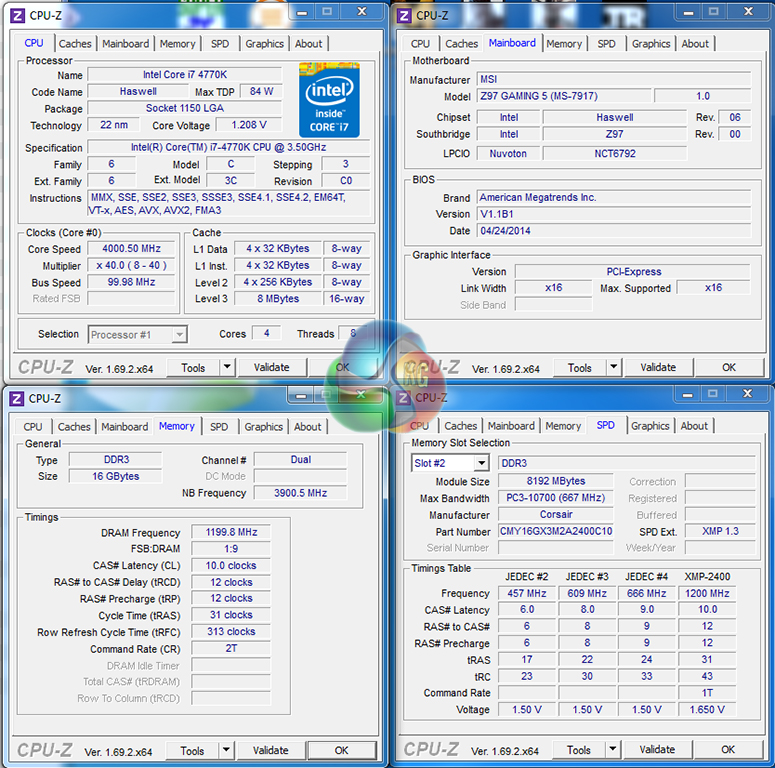Image resolution: width=775 pixels, height=768 pixels.
Task: Click the CPU-Z title icon of the DDR3 timings window
Action: [x=17, y=398]
